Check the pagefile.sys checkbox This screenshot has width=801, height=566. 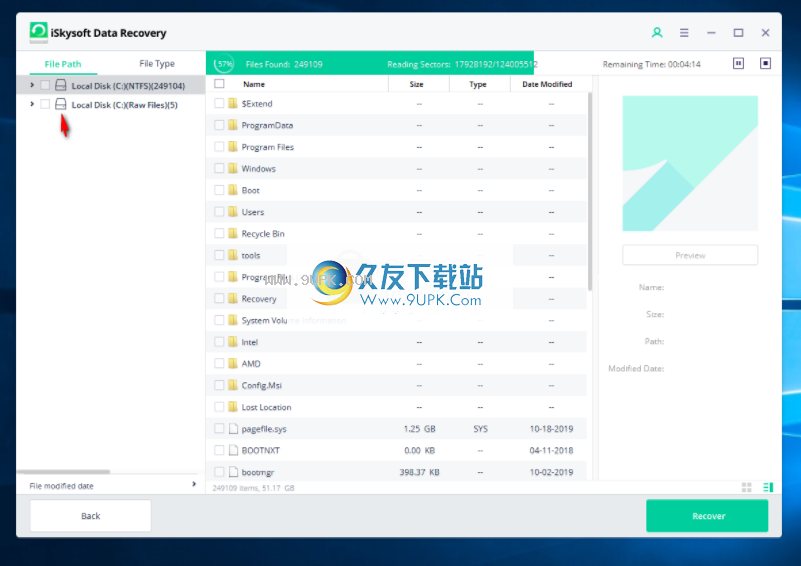[x=219, y=429]
